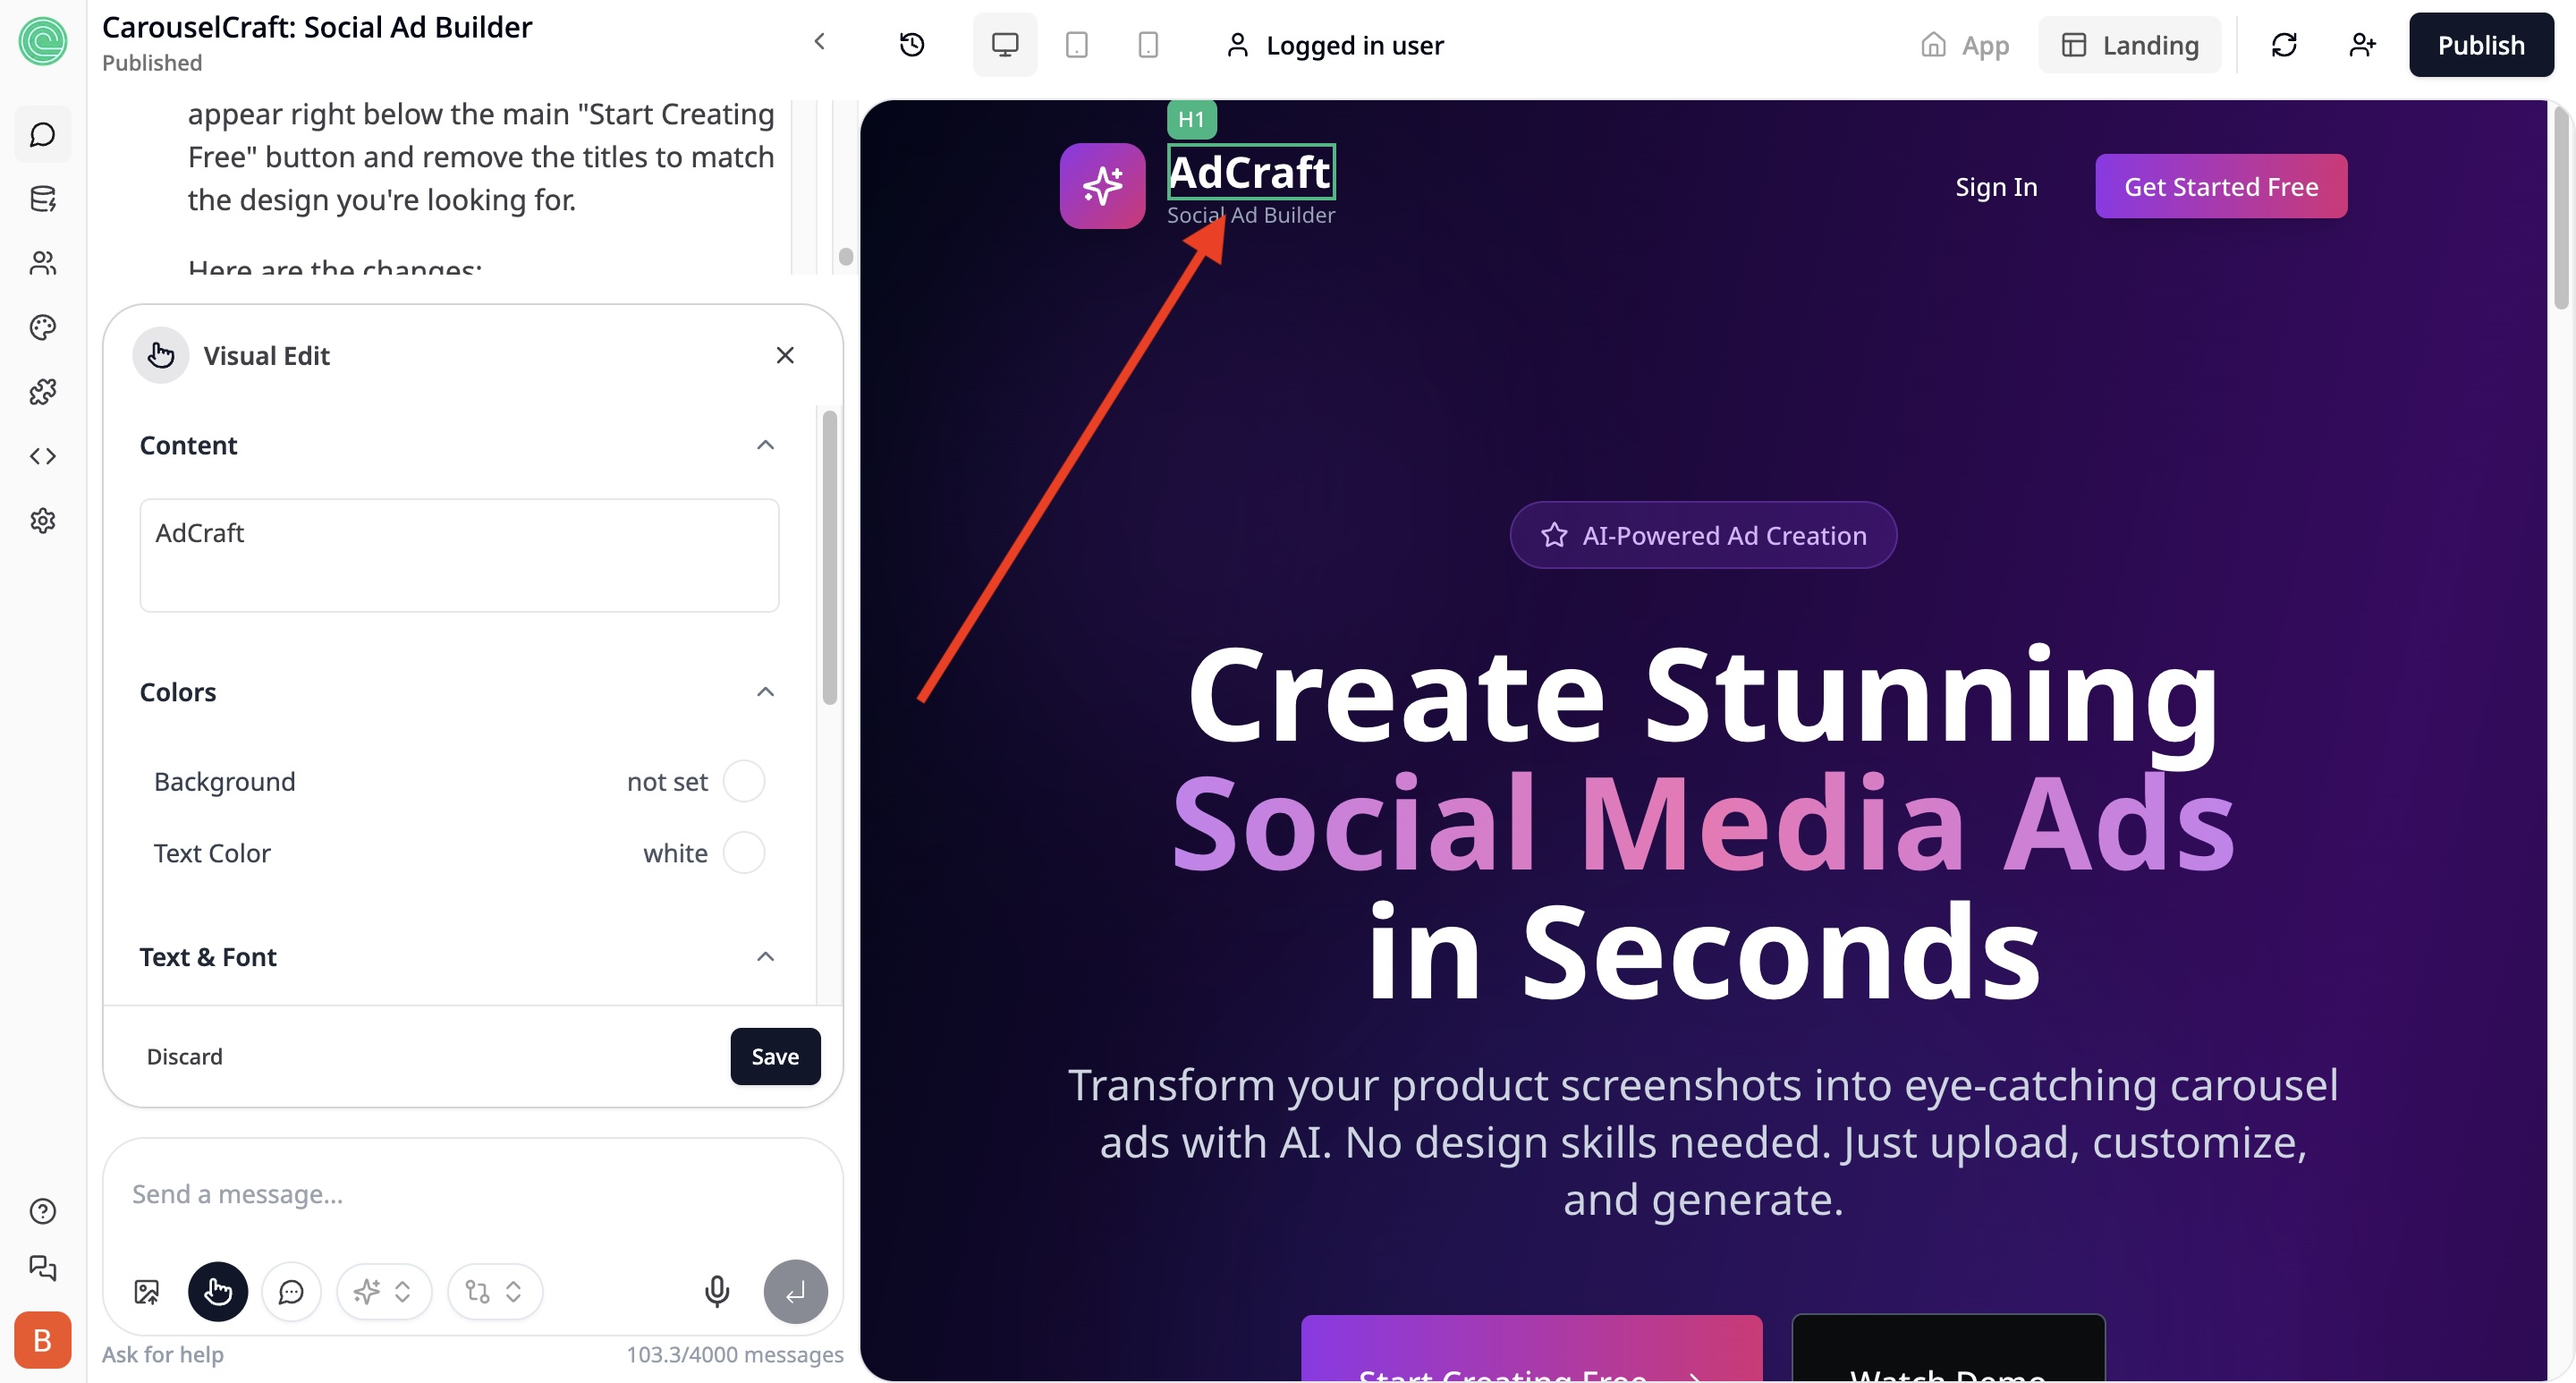
Task: Open the palette theme icon
Action: tap(42, 327)
